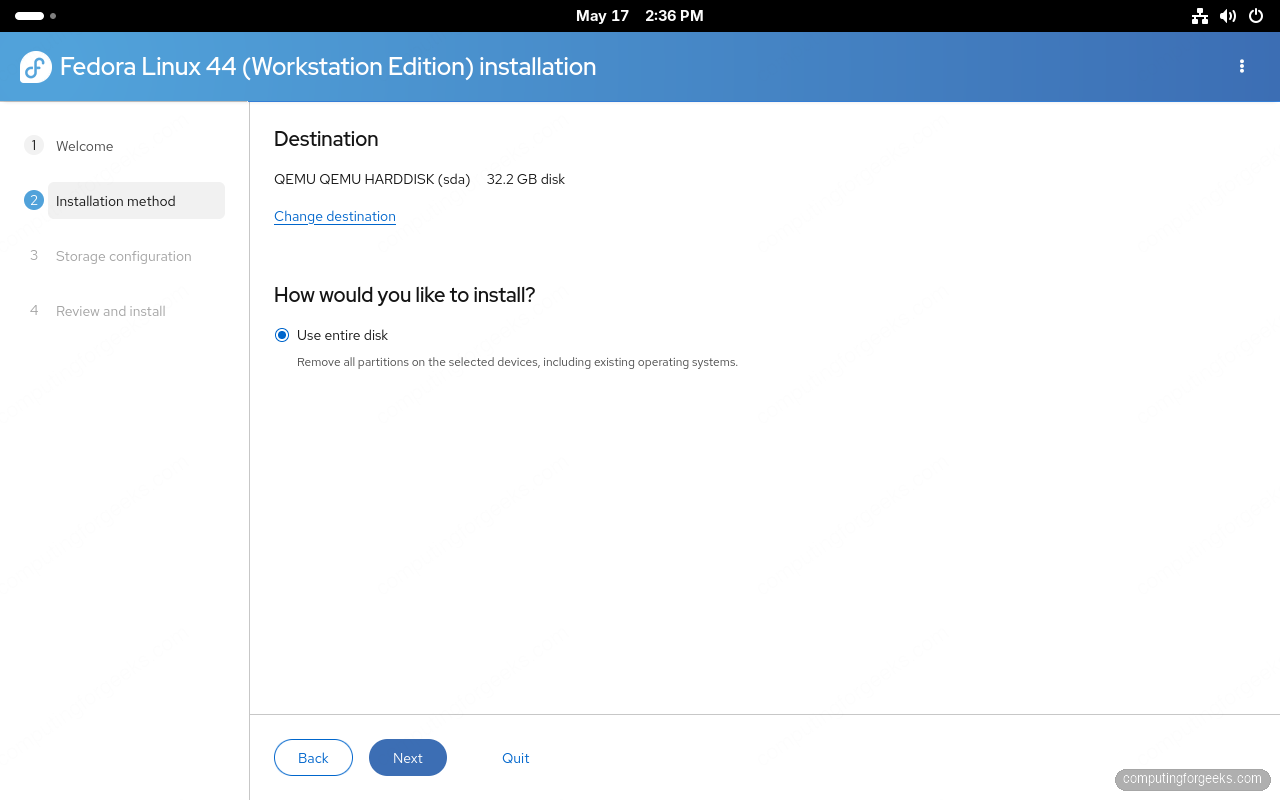
Task: Click the QEMU QEMU HARDDISK (sda) text
Action: click(x=372, y=179)
